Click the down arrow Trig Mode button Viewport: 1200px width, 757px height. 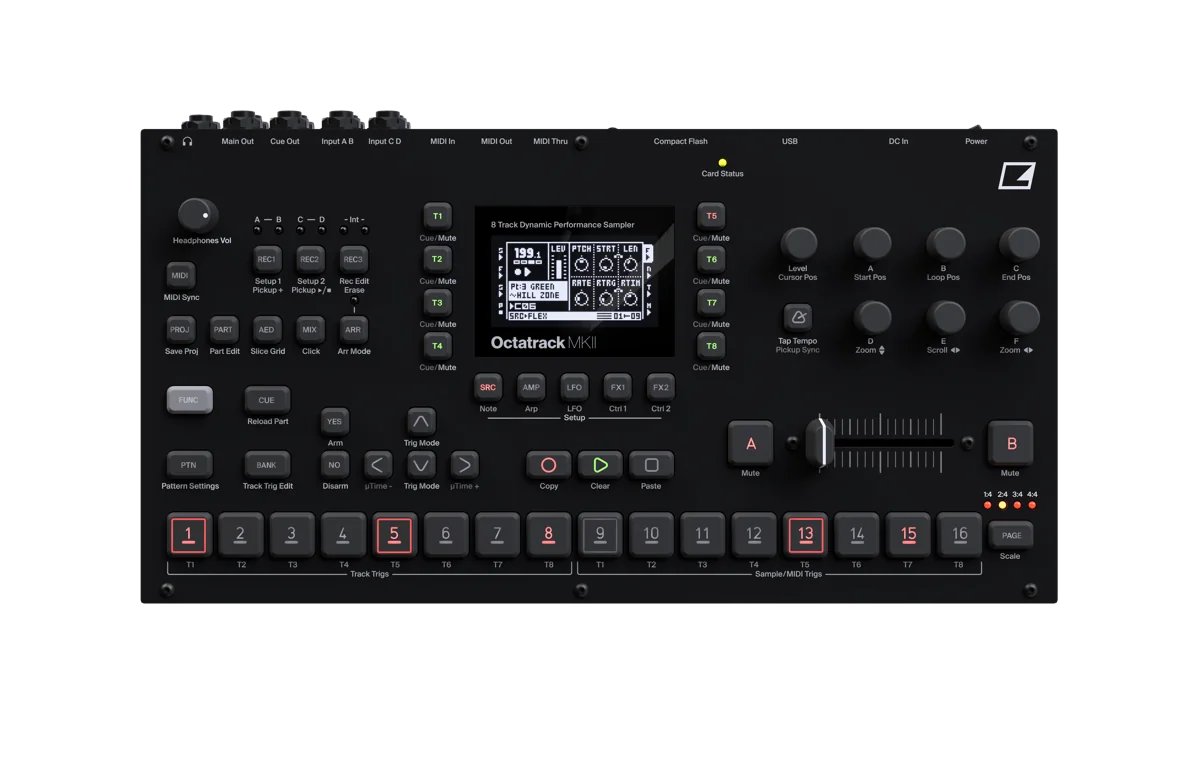click(421, 465)
